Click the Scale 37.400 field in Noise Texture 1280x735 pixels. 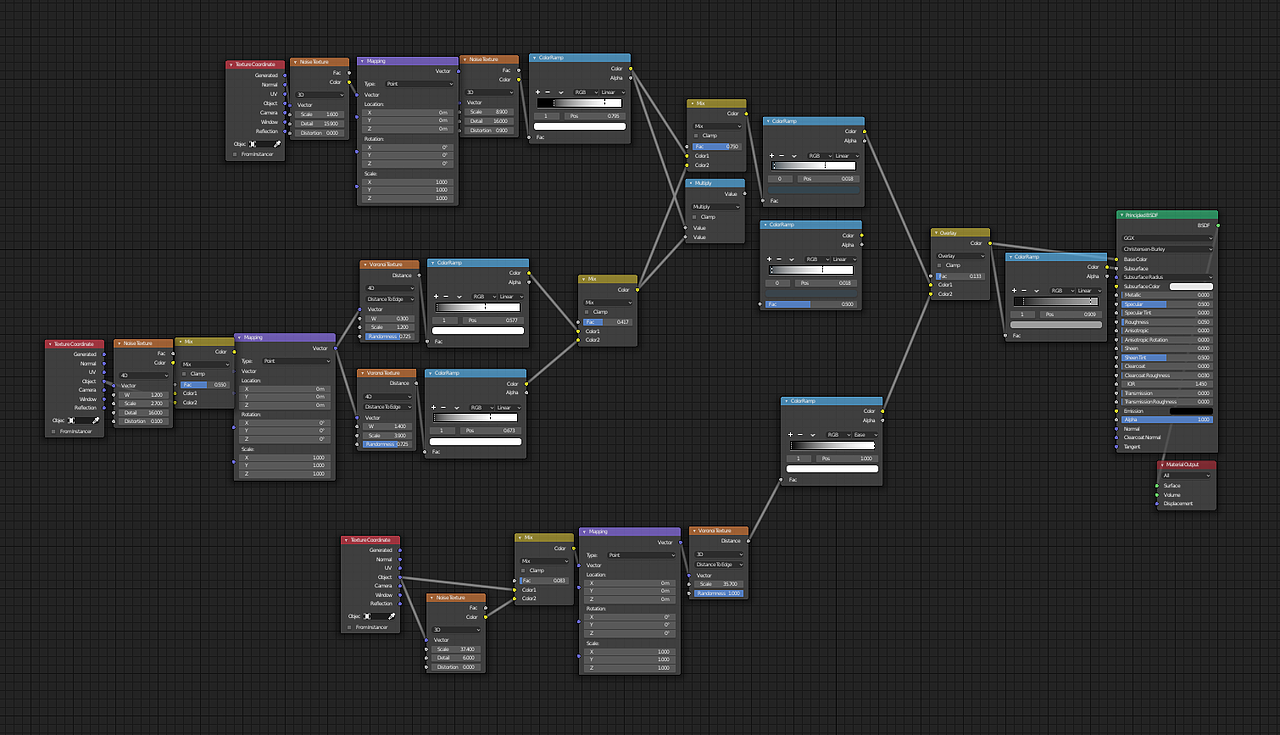pyautogui.click(x=456, y=649)
